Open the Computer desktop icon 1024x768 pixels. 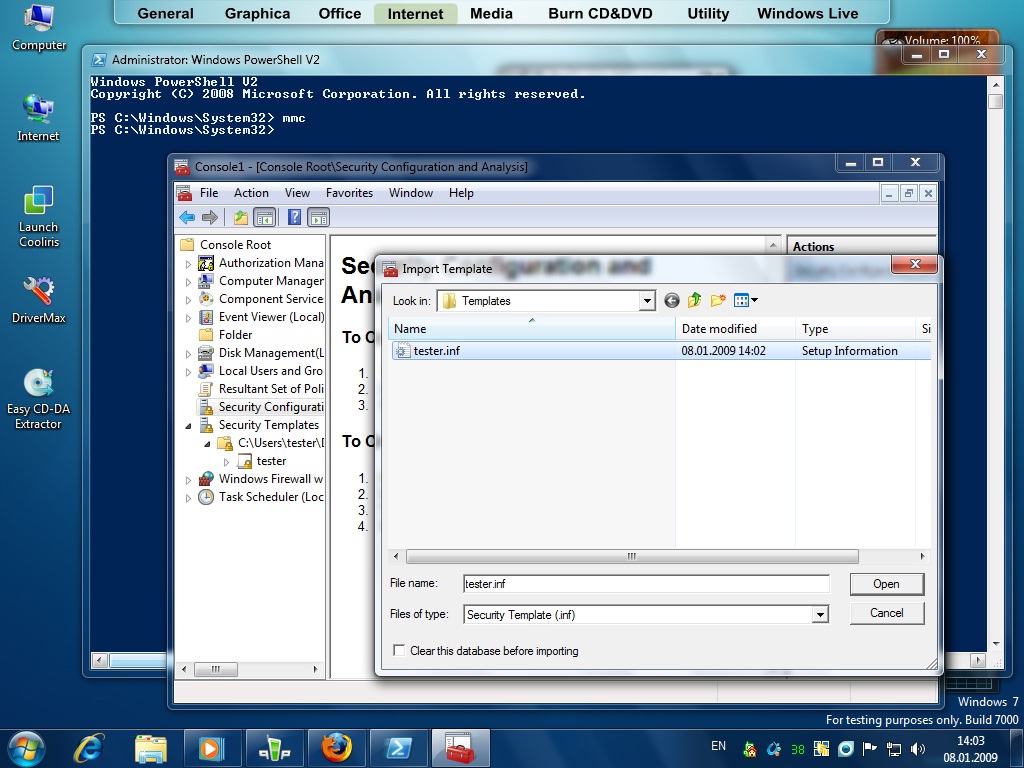39,28
